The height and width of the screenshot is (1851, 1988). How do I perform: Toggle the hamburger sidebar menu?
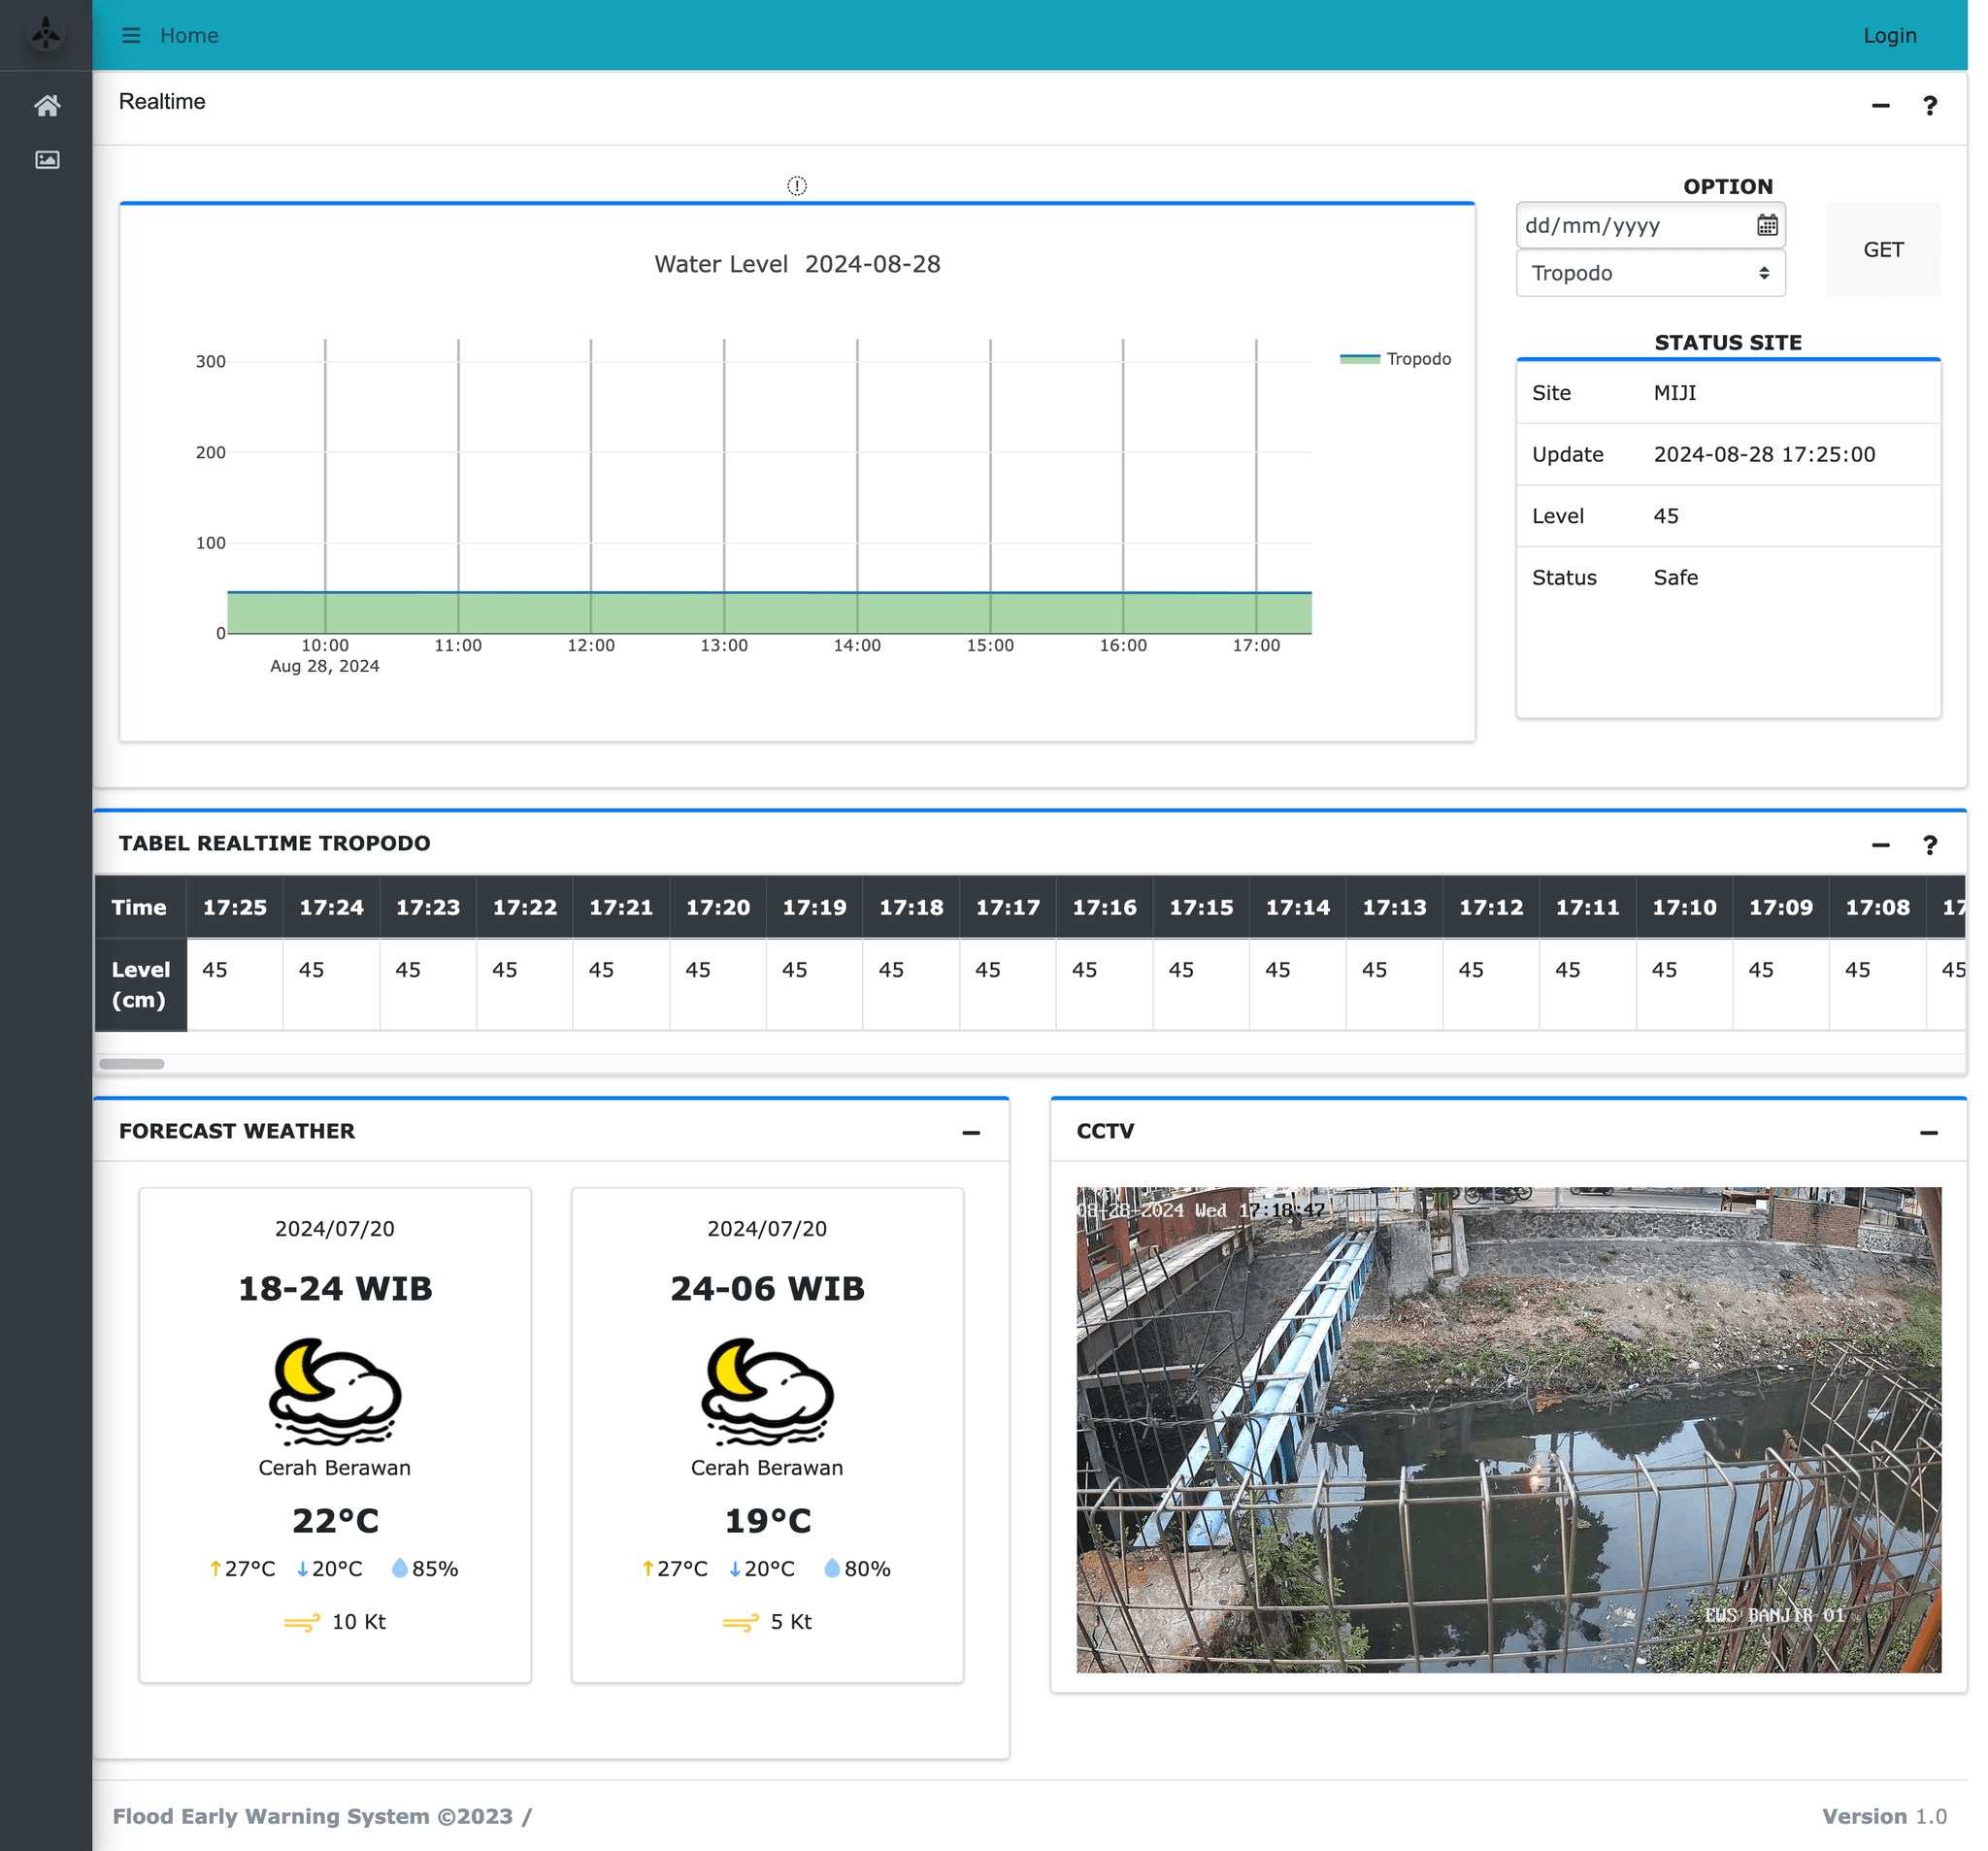131,36
